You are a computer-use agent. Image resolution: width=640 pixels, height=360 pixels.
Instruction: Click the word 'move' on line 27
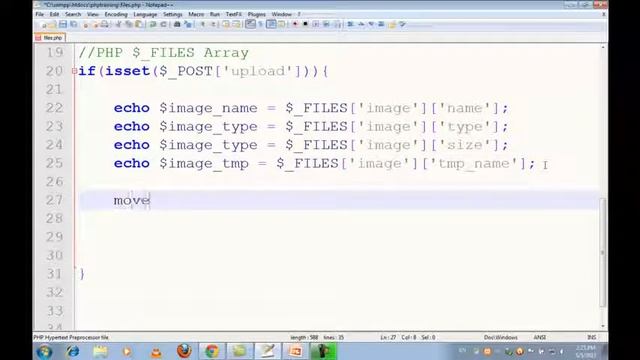[x=132, y=200]
